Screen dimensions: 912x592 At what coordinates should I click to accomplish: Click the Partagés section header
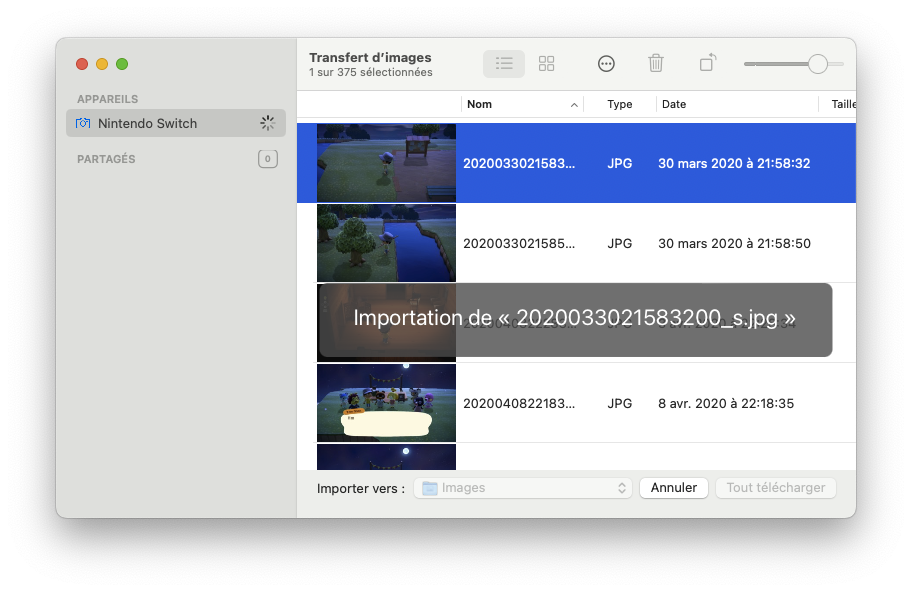coord(106,159)
